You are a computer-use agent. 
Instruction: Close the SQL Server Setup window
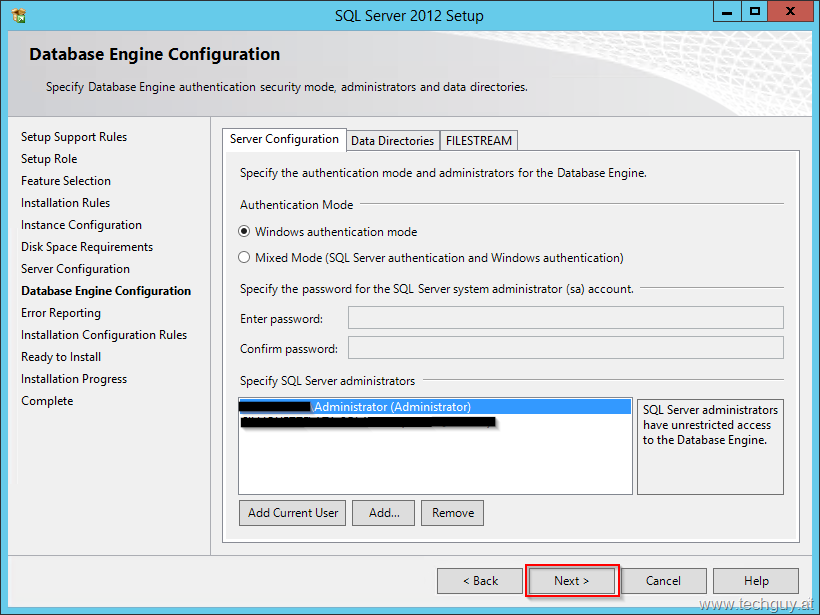[x=790, y=12]
